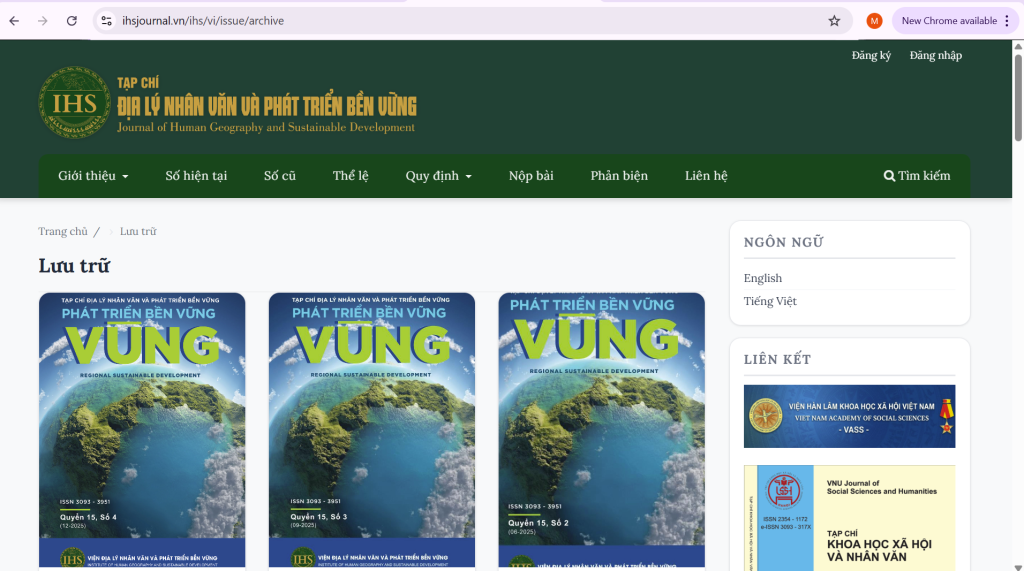Image resolution: width=1024 pixels, height=571 pixels.
Task: Switch language to English
Action: (x=763, y=278)
